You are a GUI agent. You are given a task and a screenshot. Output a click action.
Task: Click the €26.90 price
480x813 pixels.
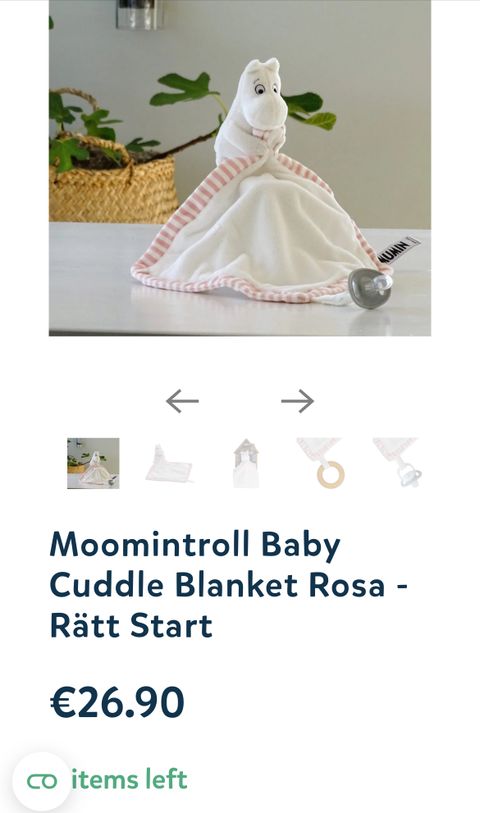[117, 703]
